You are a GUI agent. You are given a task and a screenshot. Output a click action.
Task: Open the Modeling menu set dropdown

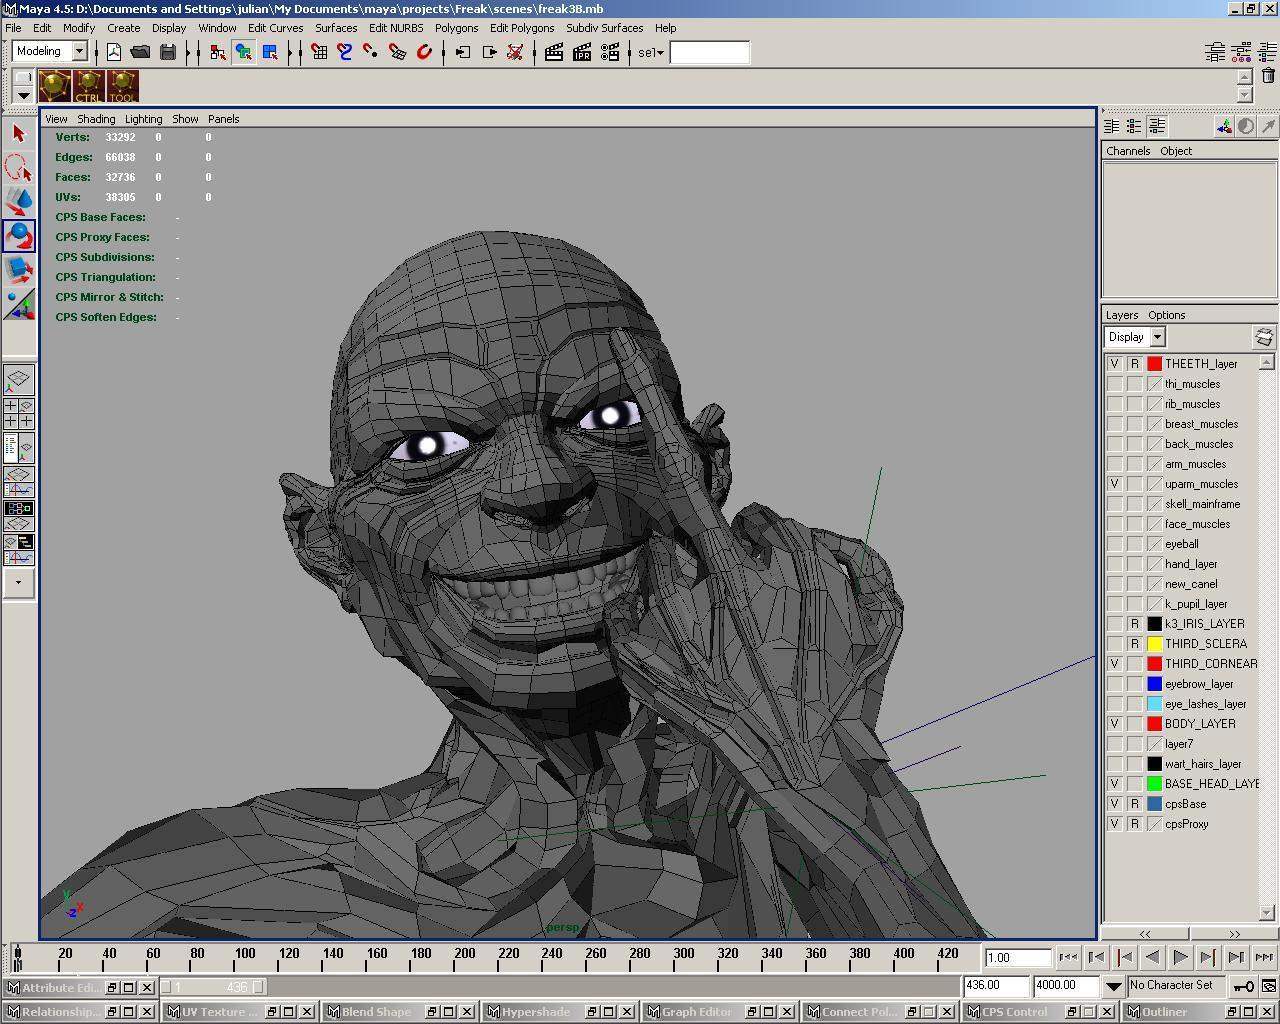point(79,51)
